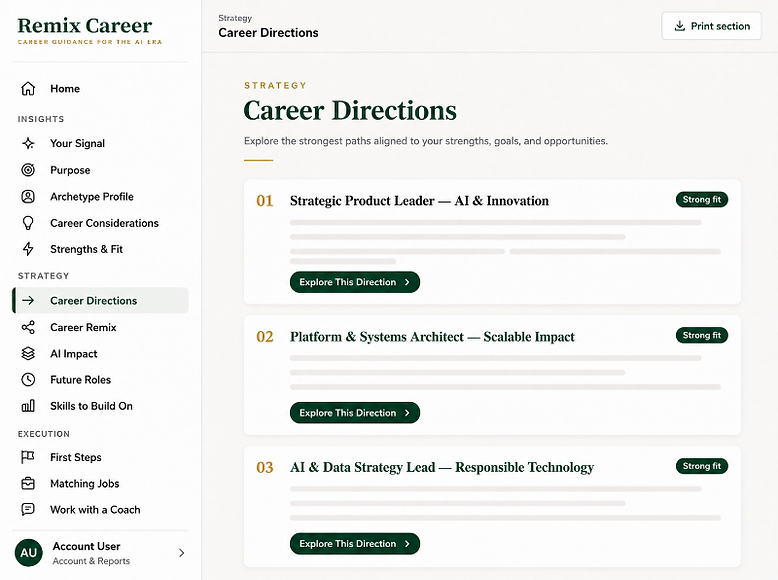778x580 pixels.
Task: Explore Platform & Systems Architect direction
Action: click(x=355, y=413)
